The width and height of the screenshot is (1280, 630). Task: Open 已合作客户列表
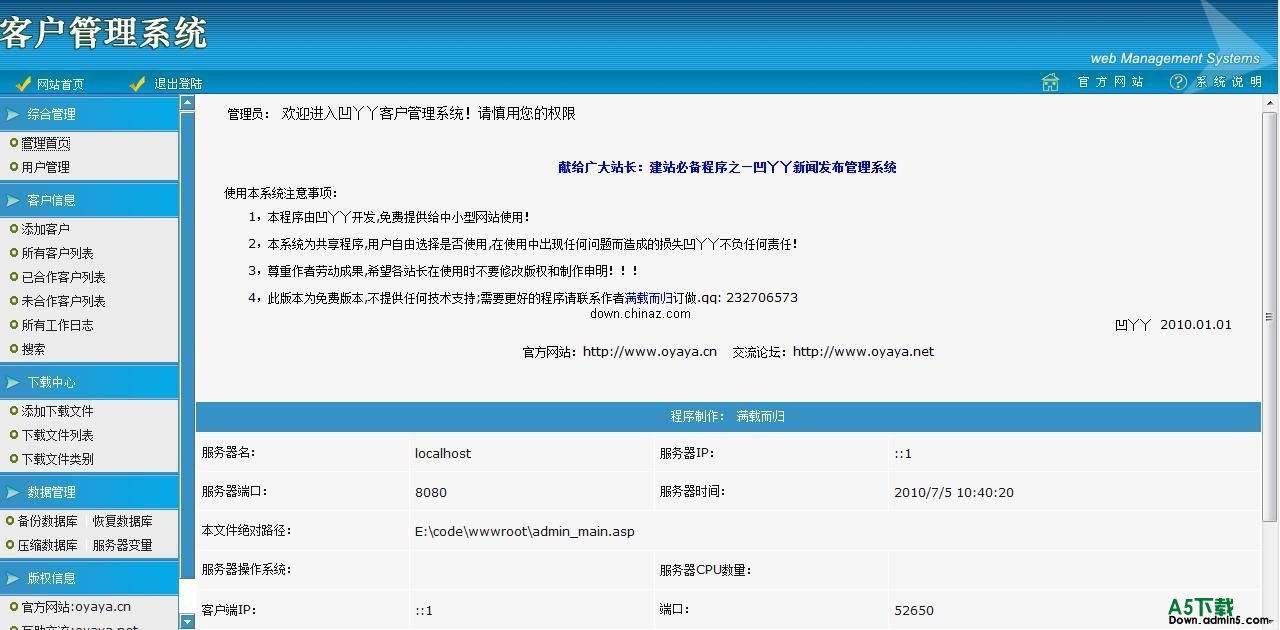64,277
